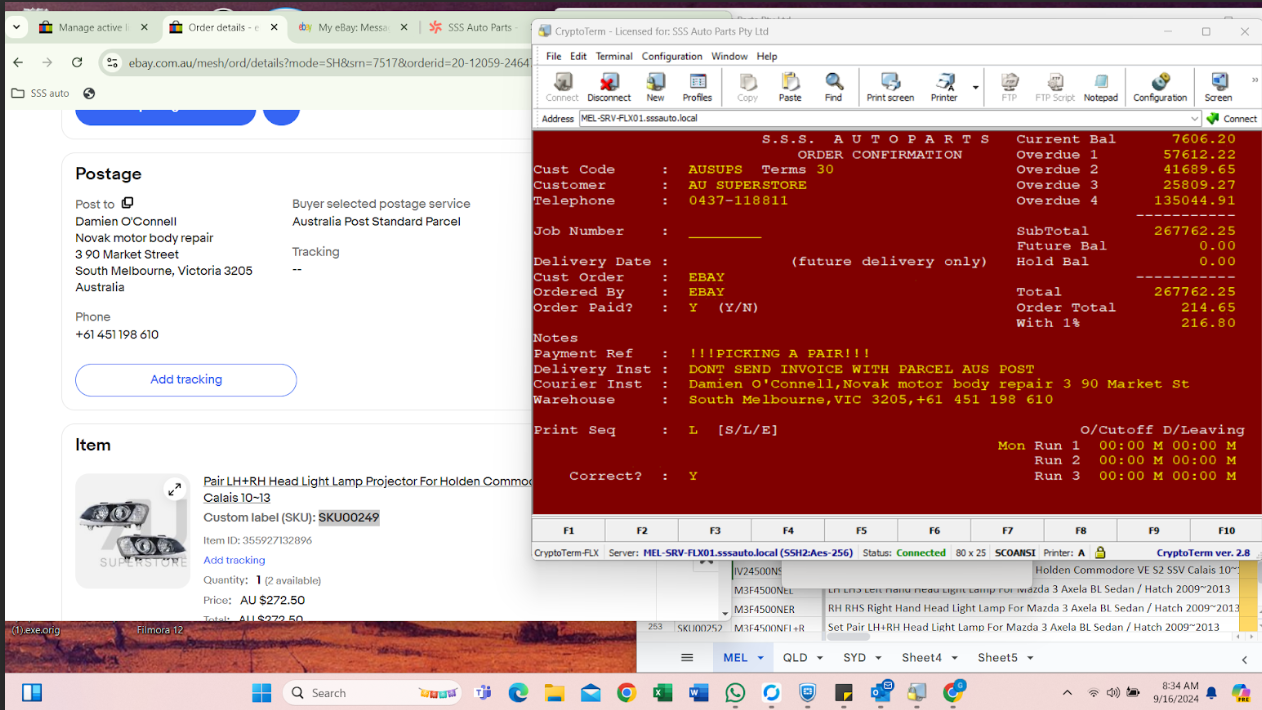Click the Chrome URL address bar
Image resolution: width=1262 pixels, height=710 pixels.
click(x=330, y=63)
